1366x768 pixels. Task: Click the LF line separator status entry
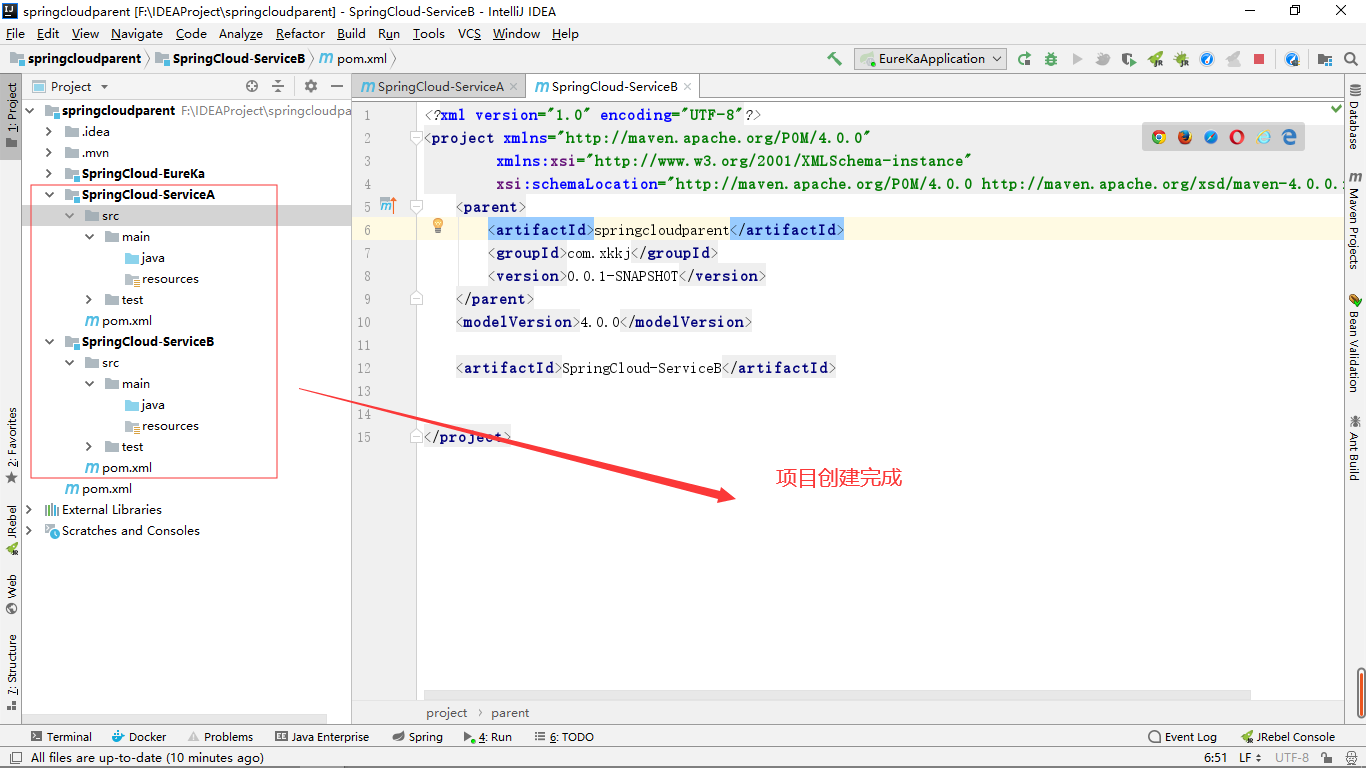tap(1250, 758)
